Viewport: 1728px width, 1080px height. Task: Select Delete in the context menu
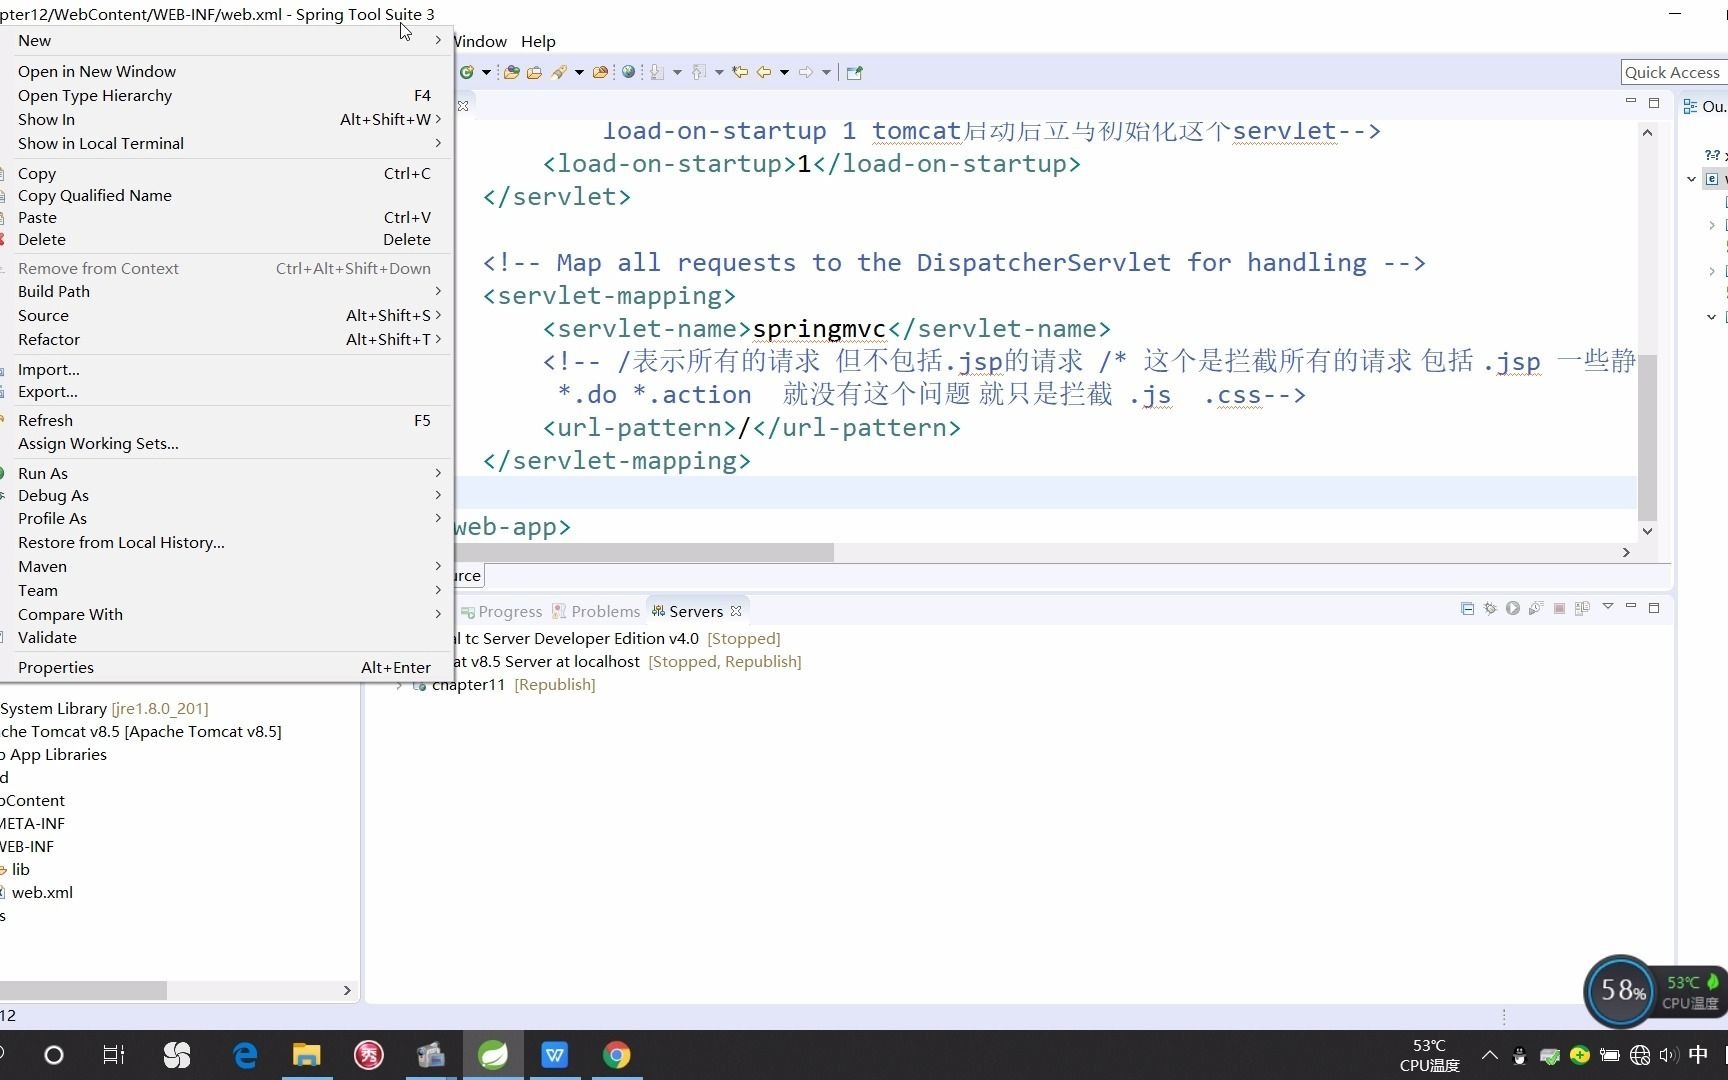[227, 239]
